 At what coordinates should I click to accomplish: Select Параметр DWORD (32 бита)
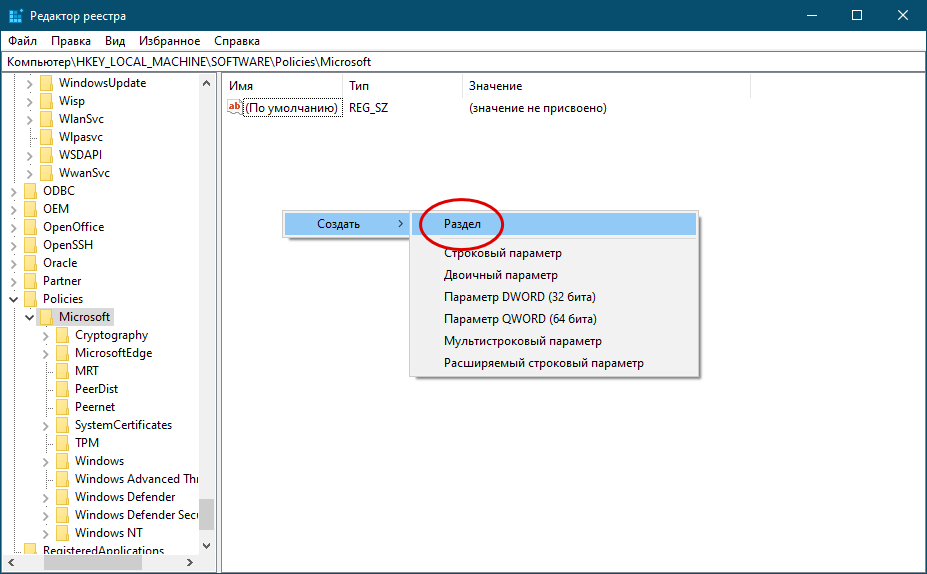pos(555,297)
